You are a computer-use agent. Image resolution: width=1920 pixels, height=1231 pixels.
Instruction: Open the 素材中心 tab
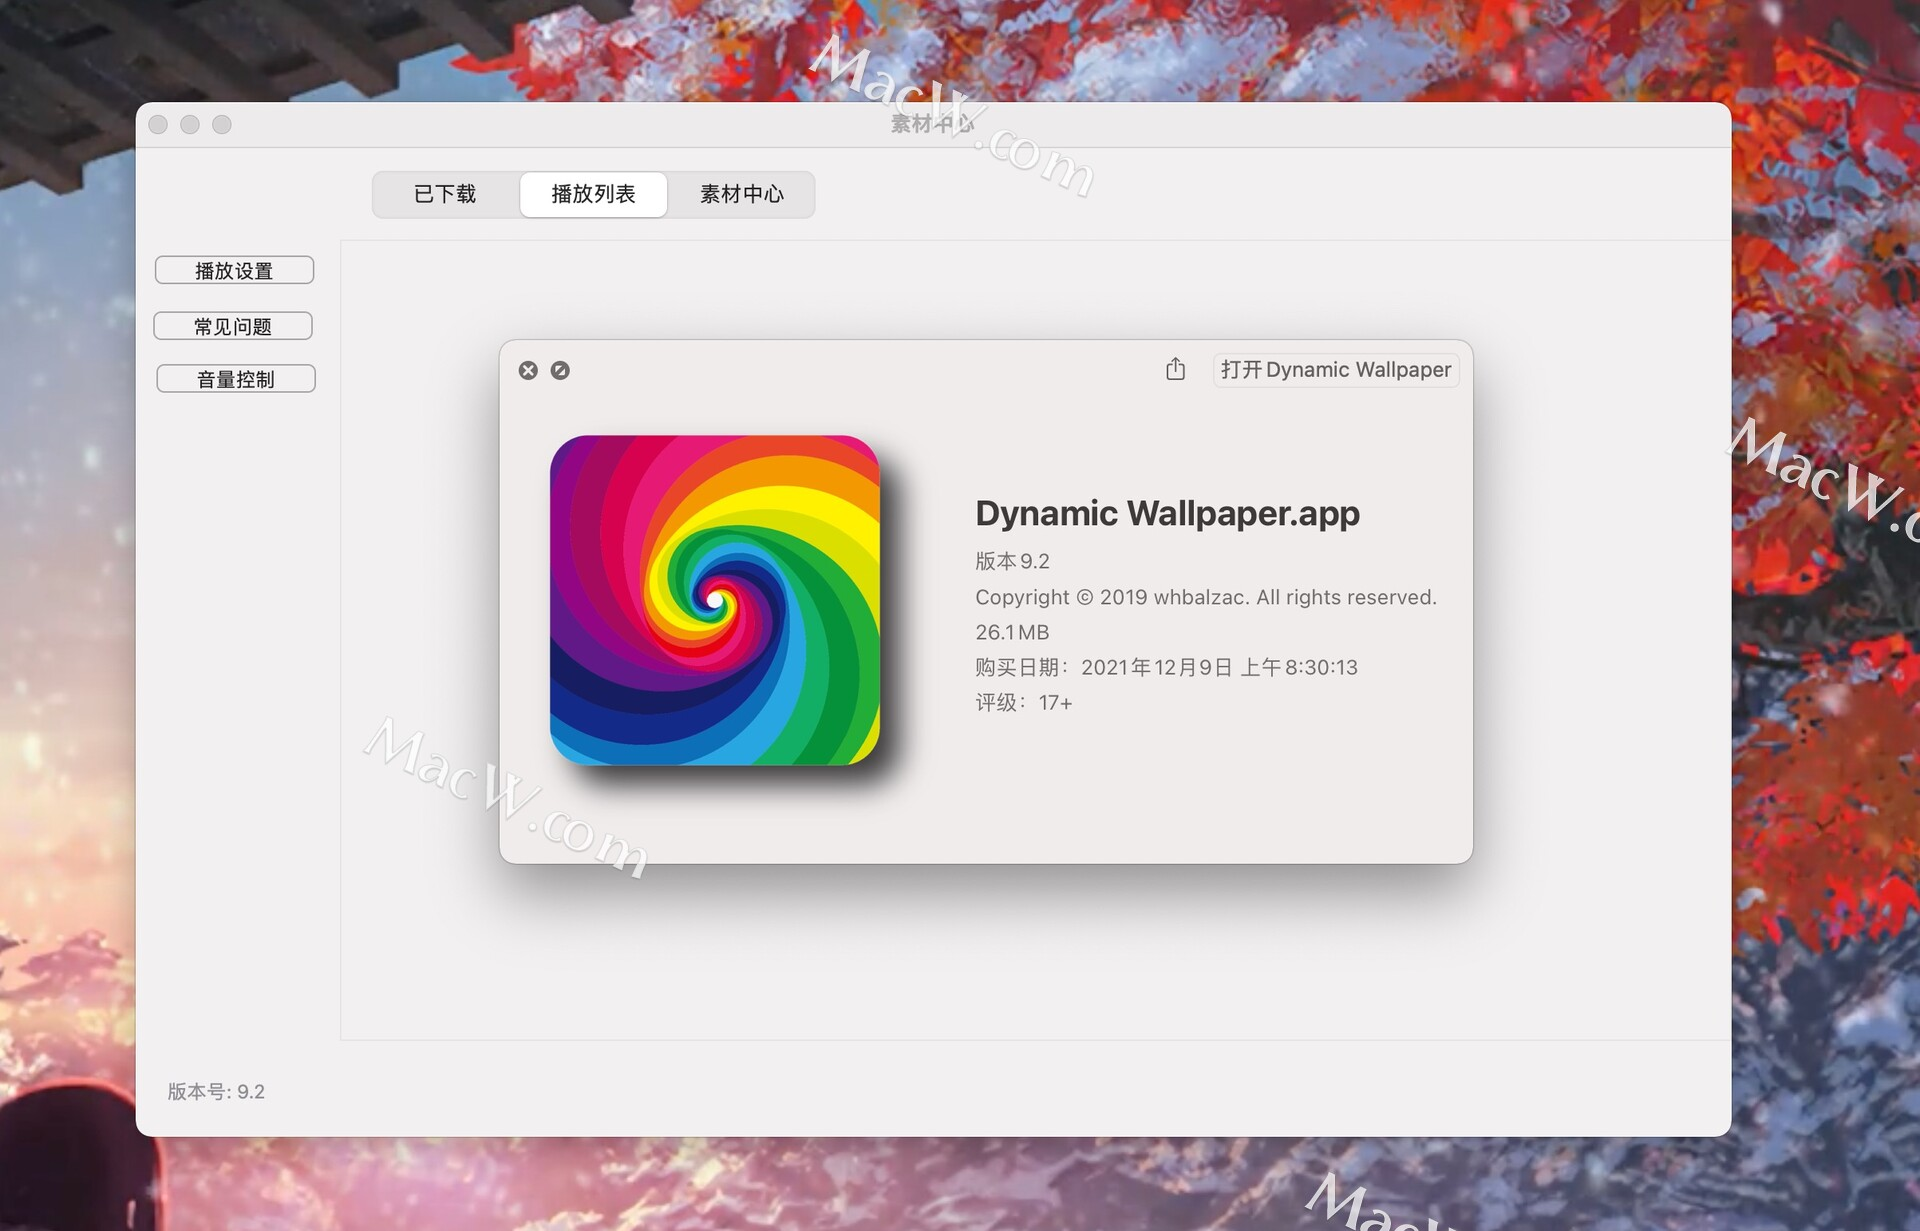(741, 194)
